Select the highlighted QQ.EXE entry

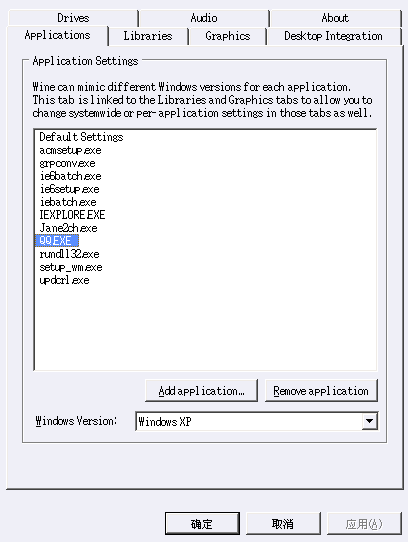coord(57,241)
